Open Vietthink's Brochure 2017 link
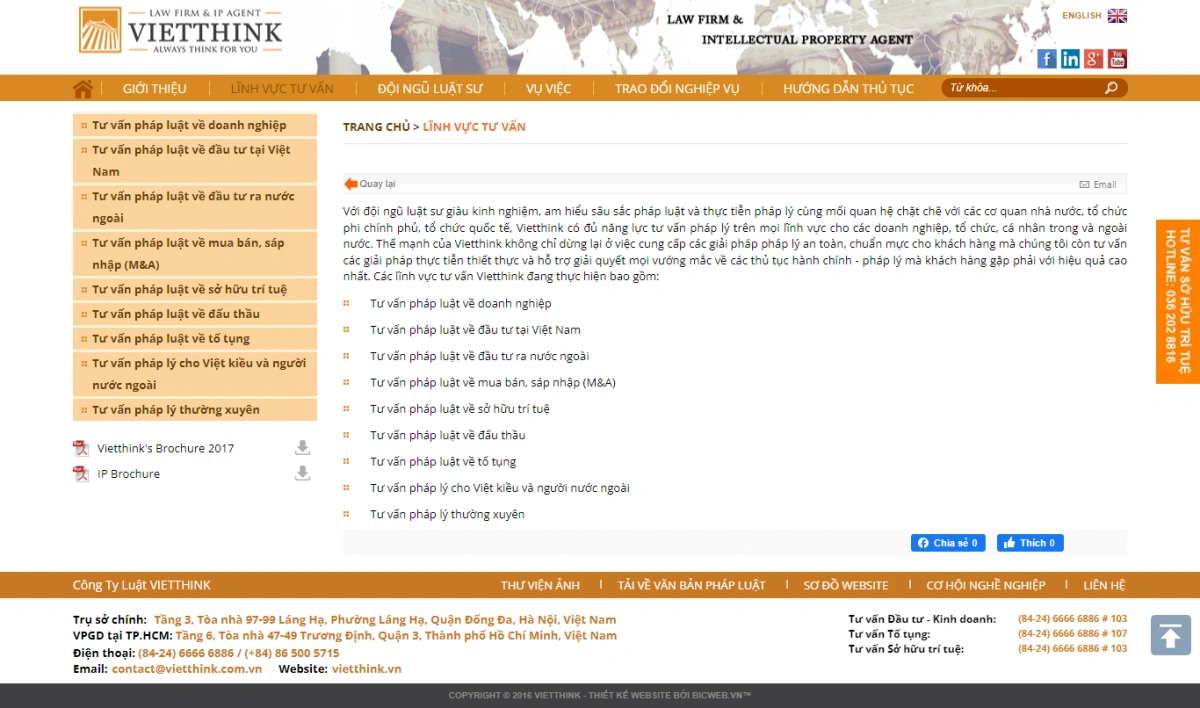 click(166, 448)
